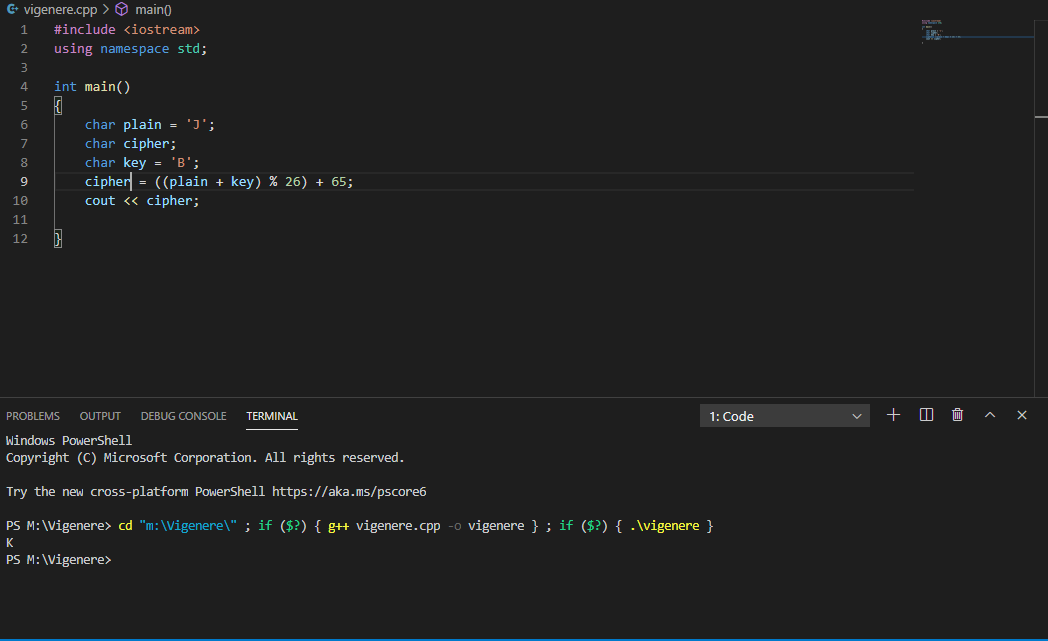
Task: Click the cube symbol icon beside main()
Action: tap(119, 9)
